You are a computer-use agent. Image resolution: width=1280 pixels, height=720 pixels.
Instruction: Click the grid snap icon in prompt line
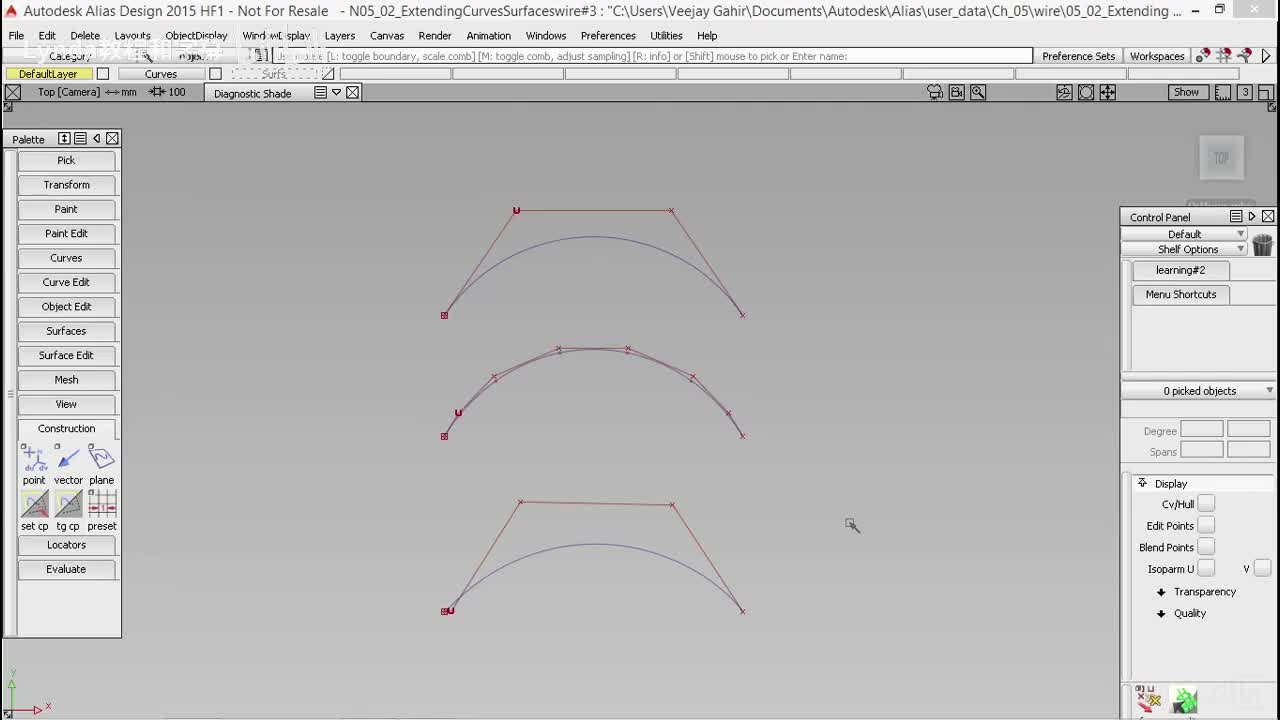click(1224, 56)
